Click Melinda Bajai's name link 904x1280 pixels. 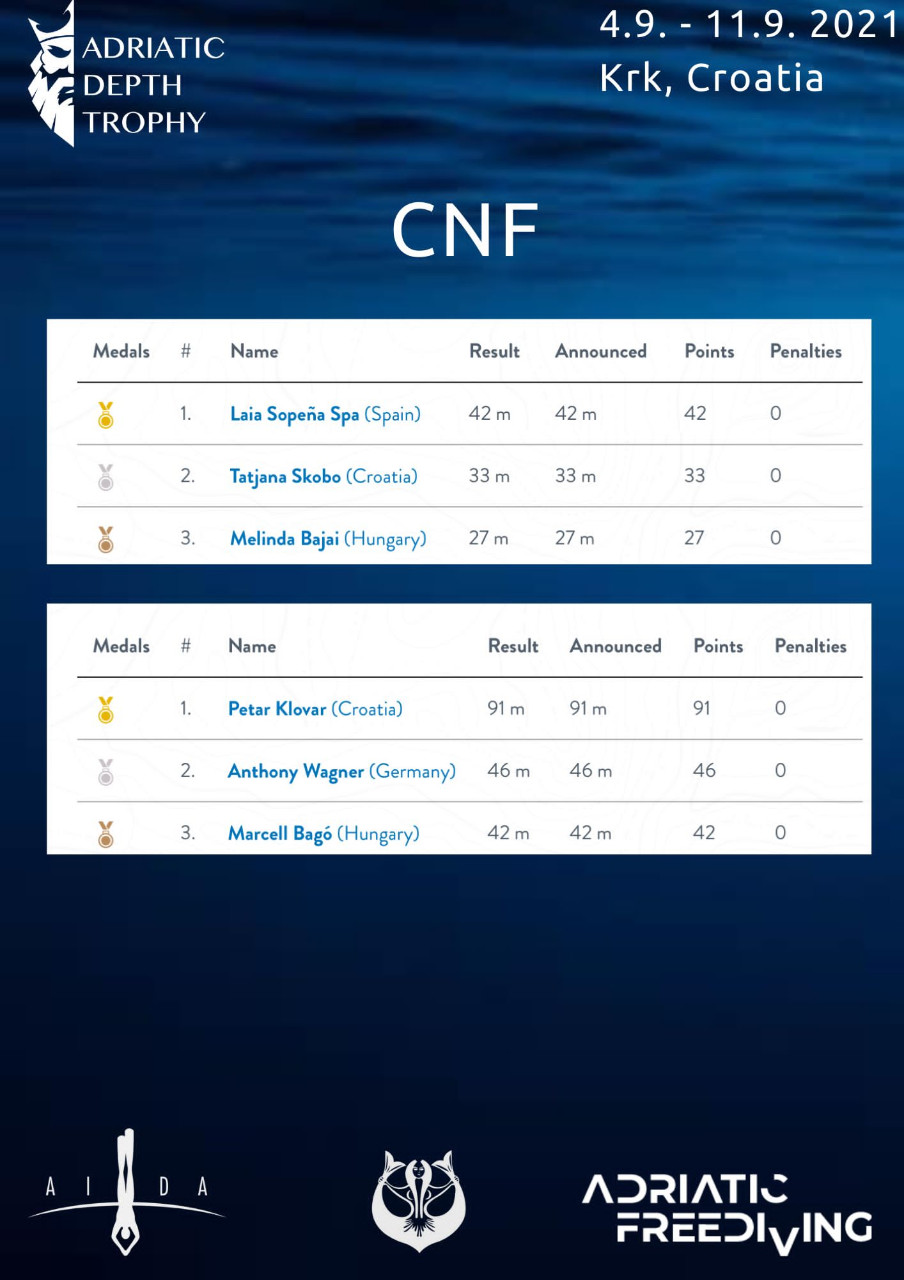pos(285,539)
